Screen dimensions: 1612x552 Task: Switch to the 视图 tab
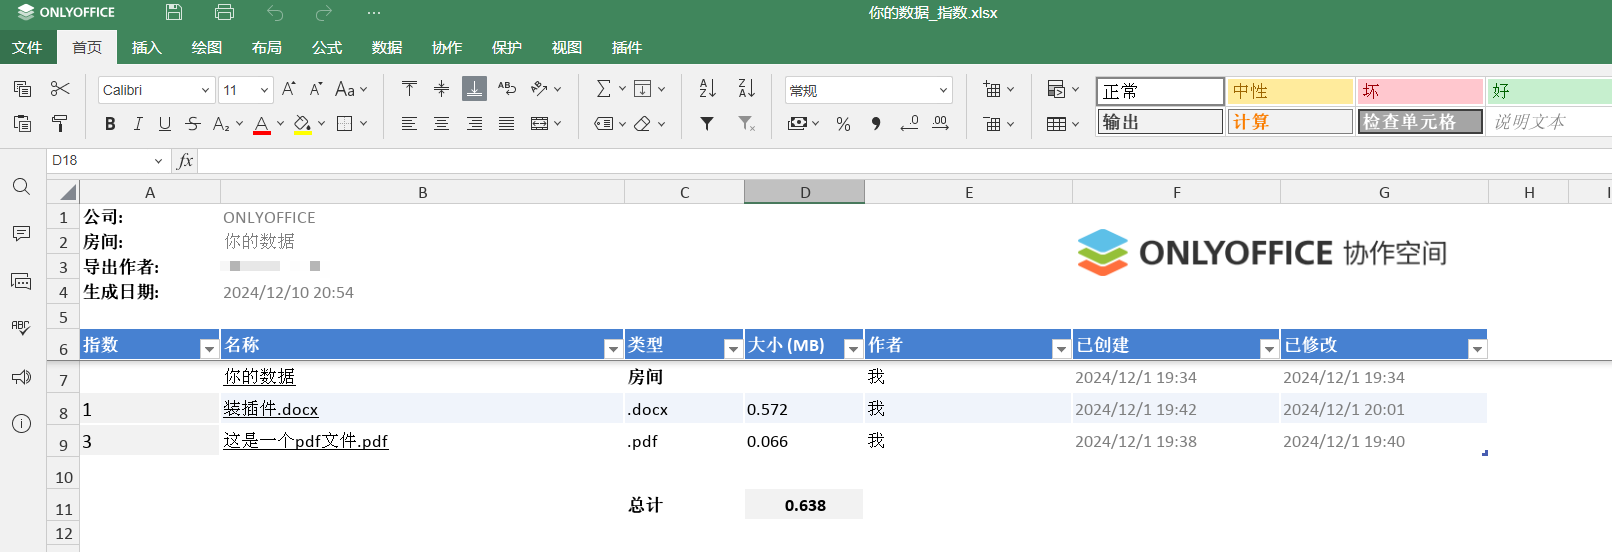(x=567, y=47)
